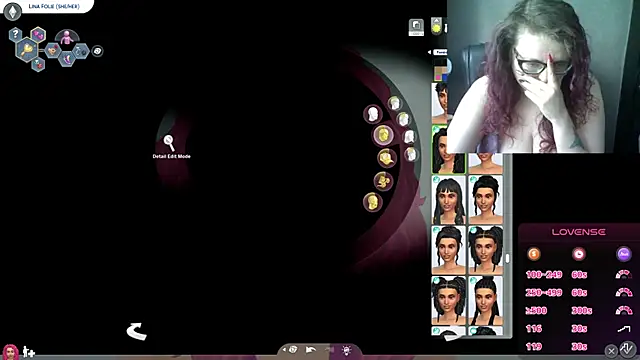This screenshot has height=360, width=640.
Task: Choose the long hair with bangs thumbnail
Action: point(449,200)
